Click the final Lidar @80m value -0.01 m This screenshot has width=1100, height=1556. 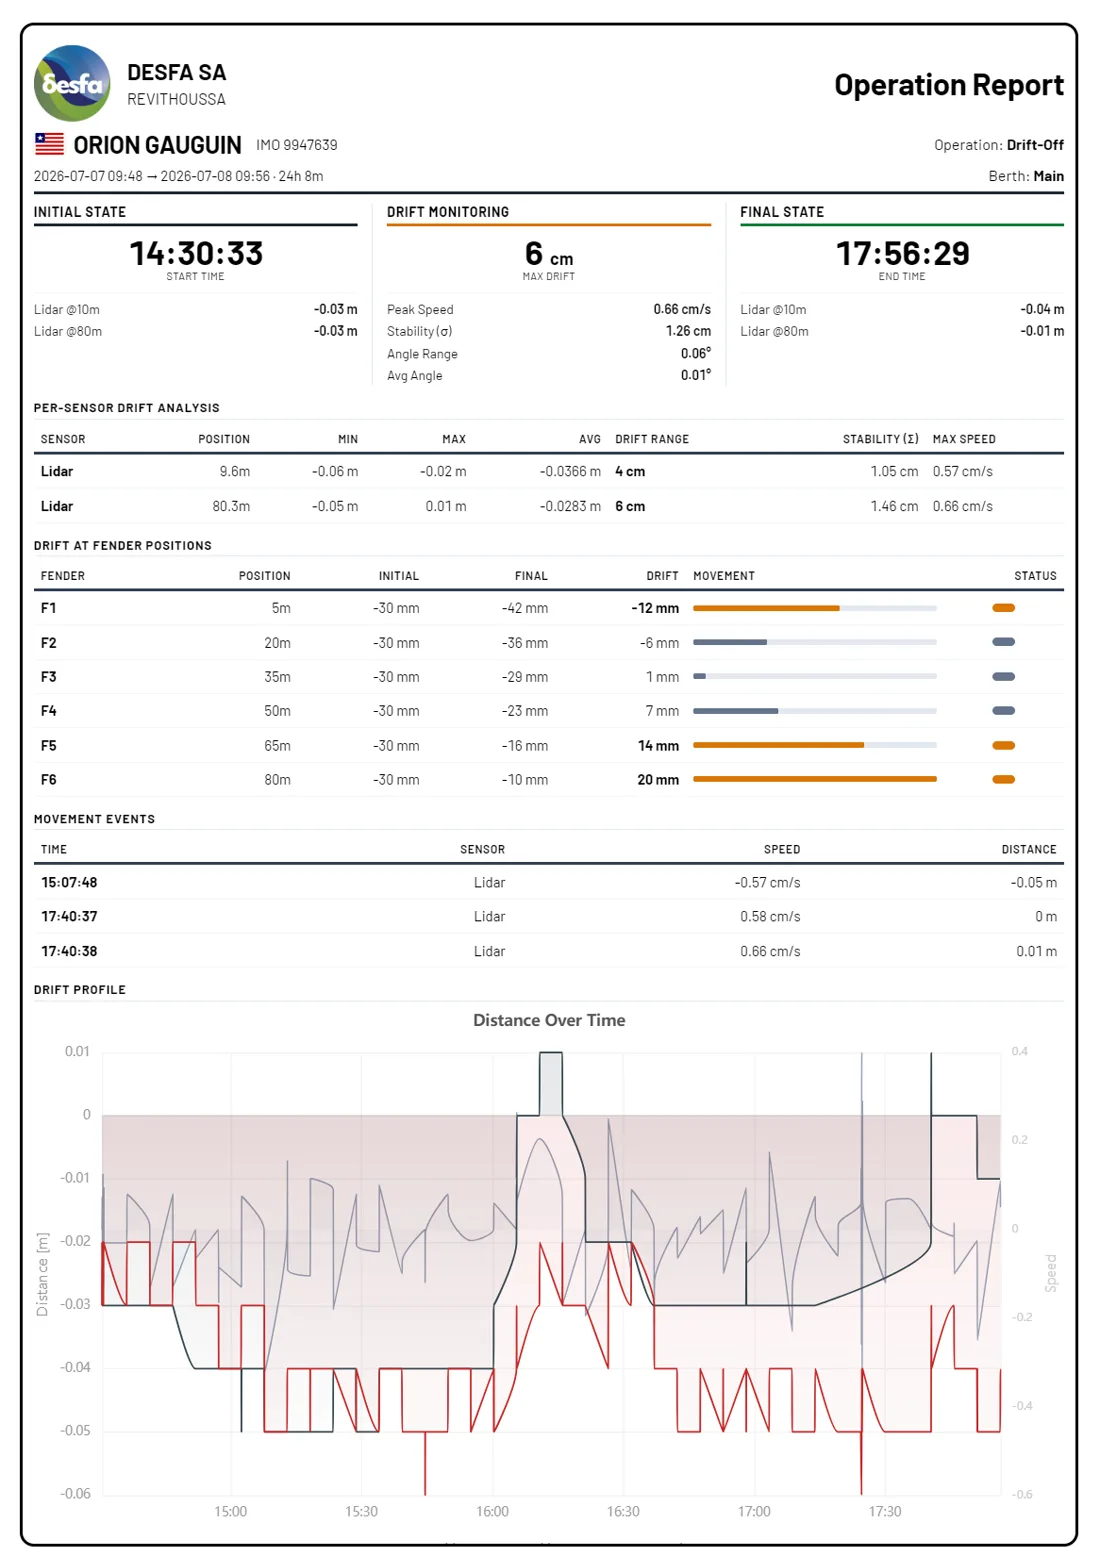click(x=1042, y=331)
